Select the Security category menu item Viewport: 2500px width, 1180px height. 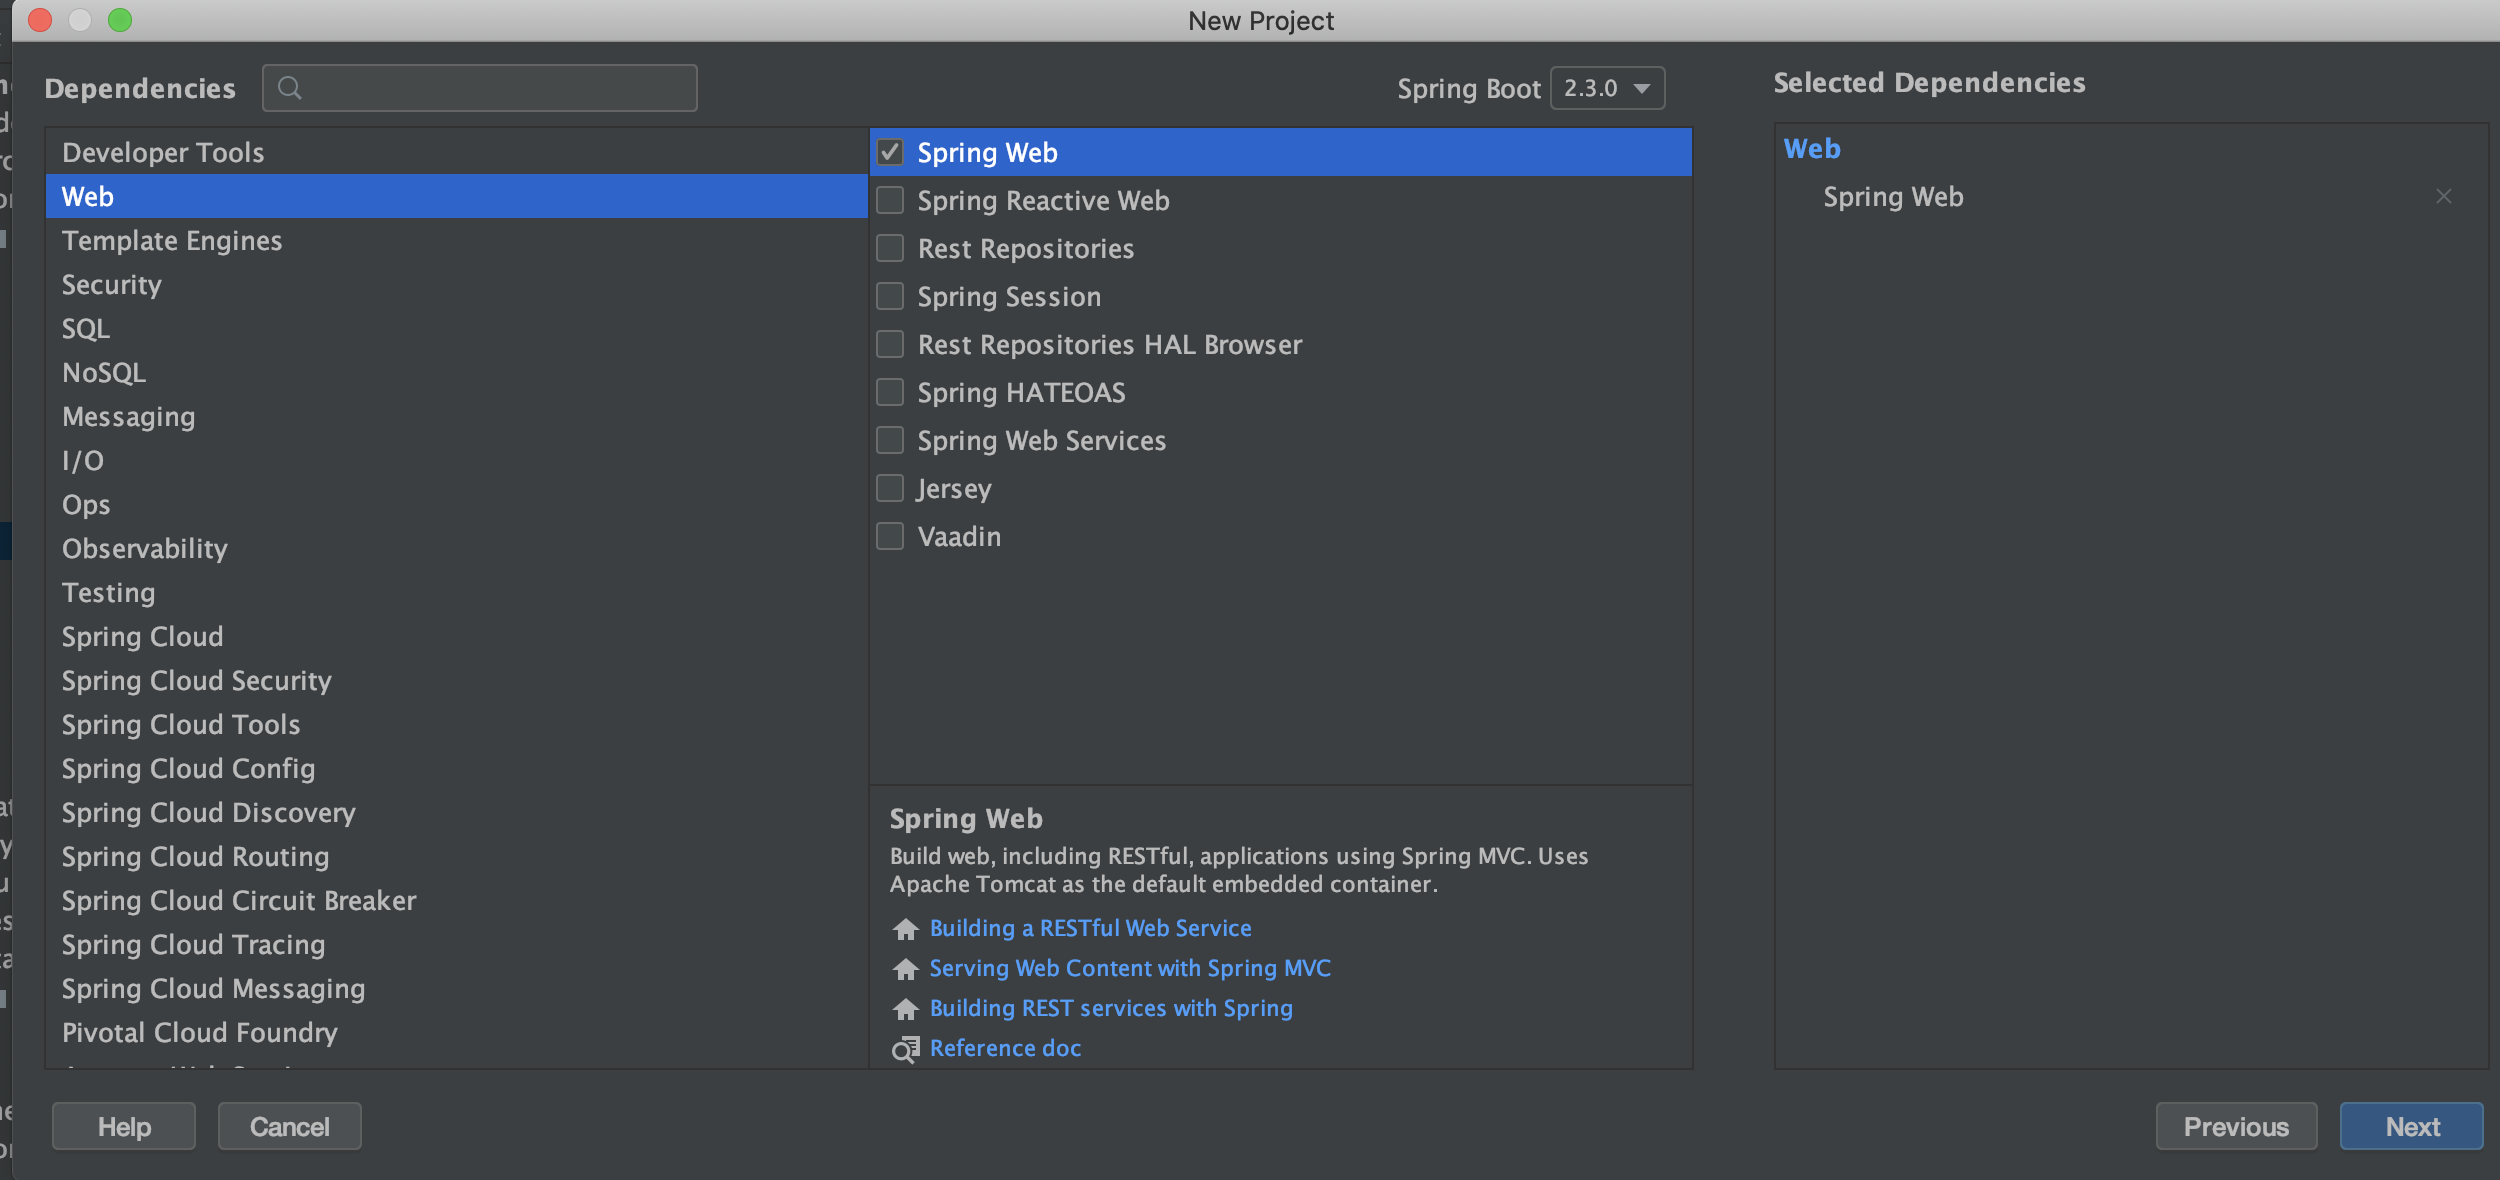point(110,284)
